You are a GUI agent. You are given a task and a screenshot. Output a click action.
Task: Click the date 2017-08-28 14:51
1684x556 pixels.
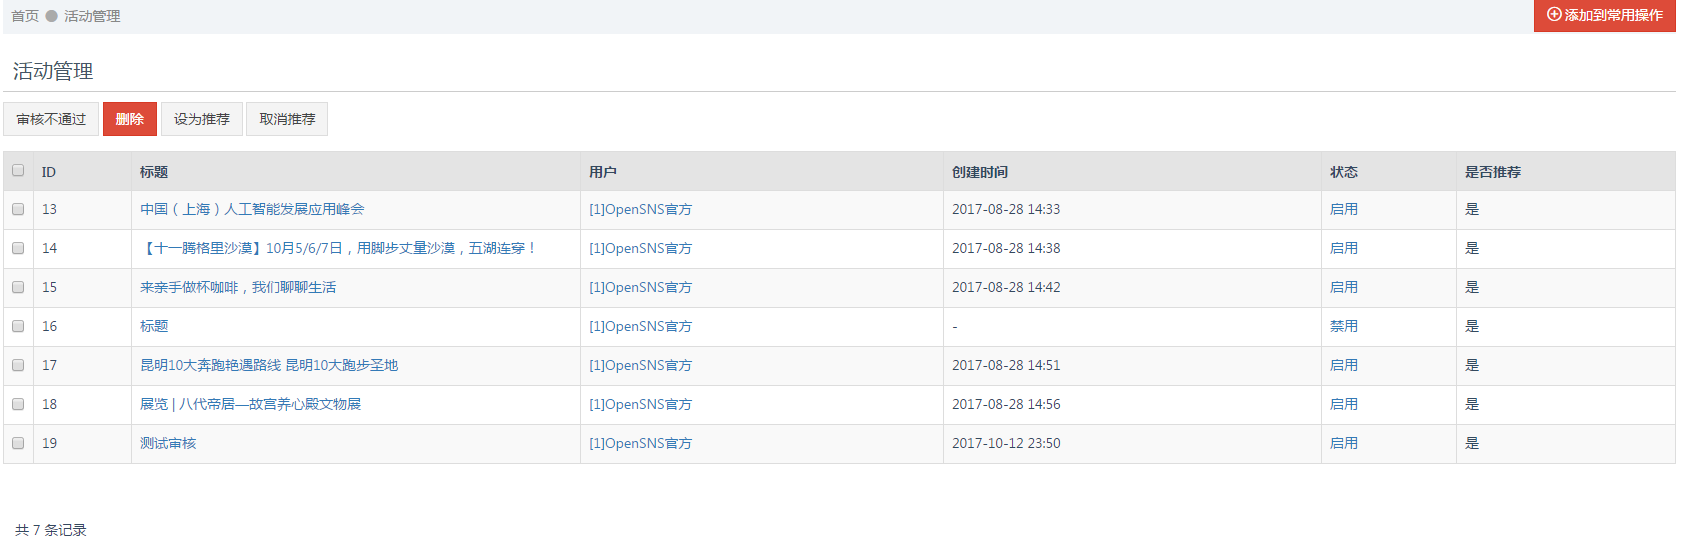pyautogui.click(x=1006, y=365)
